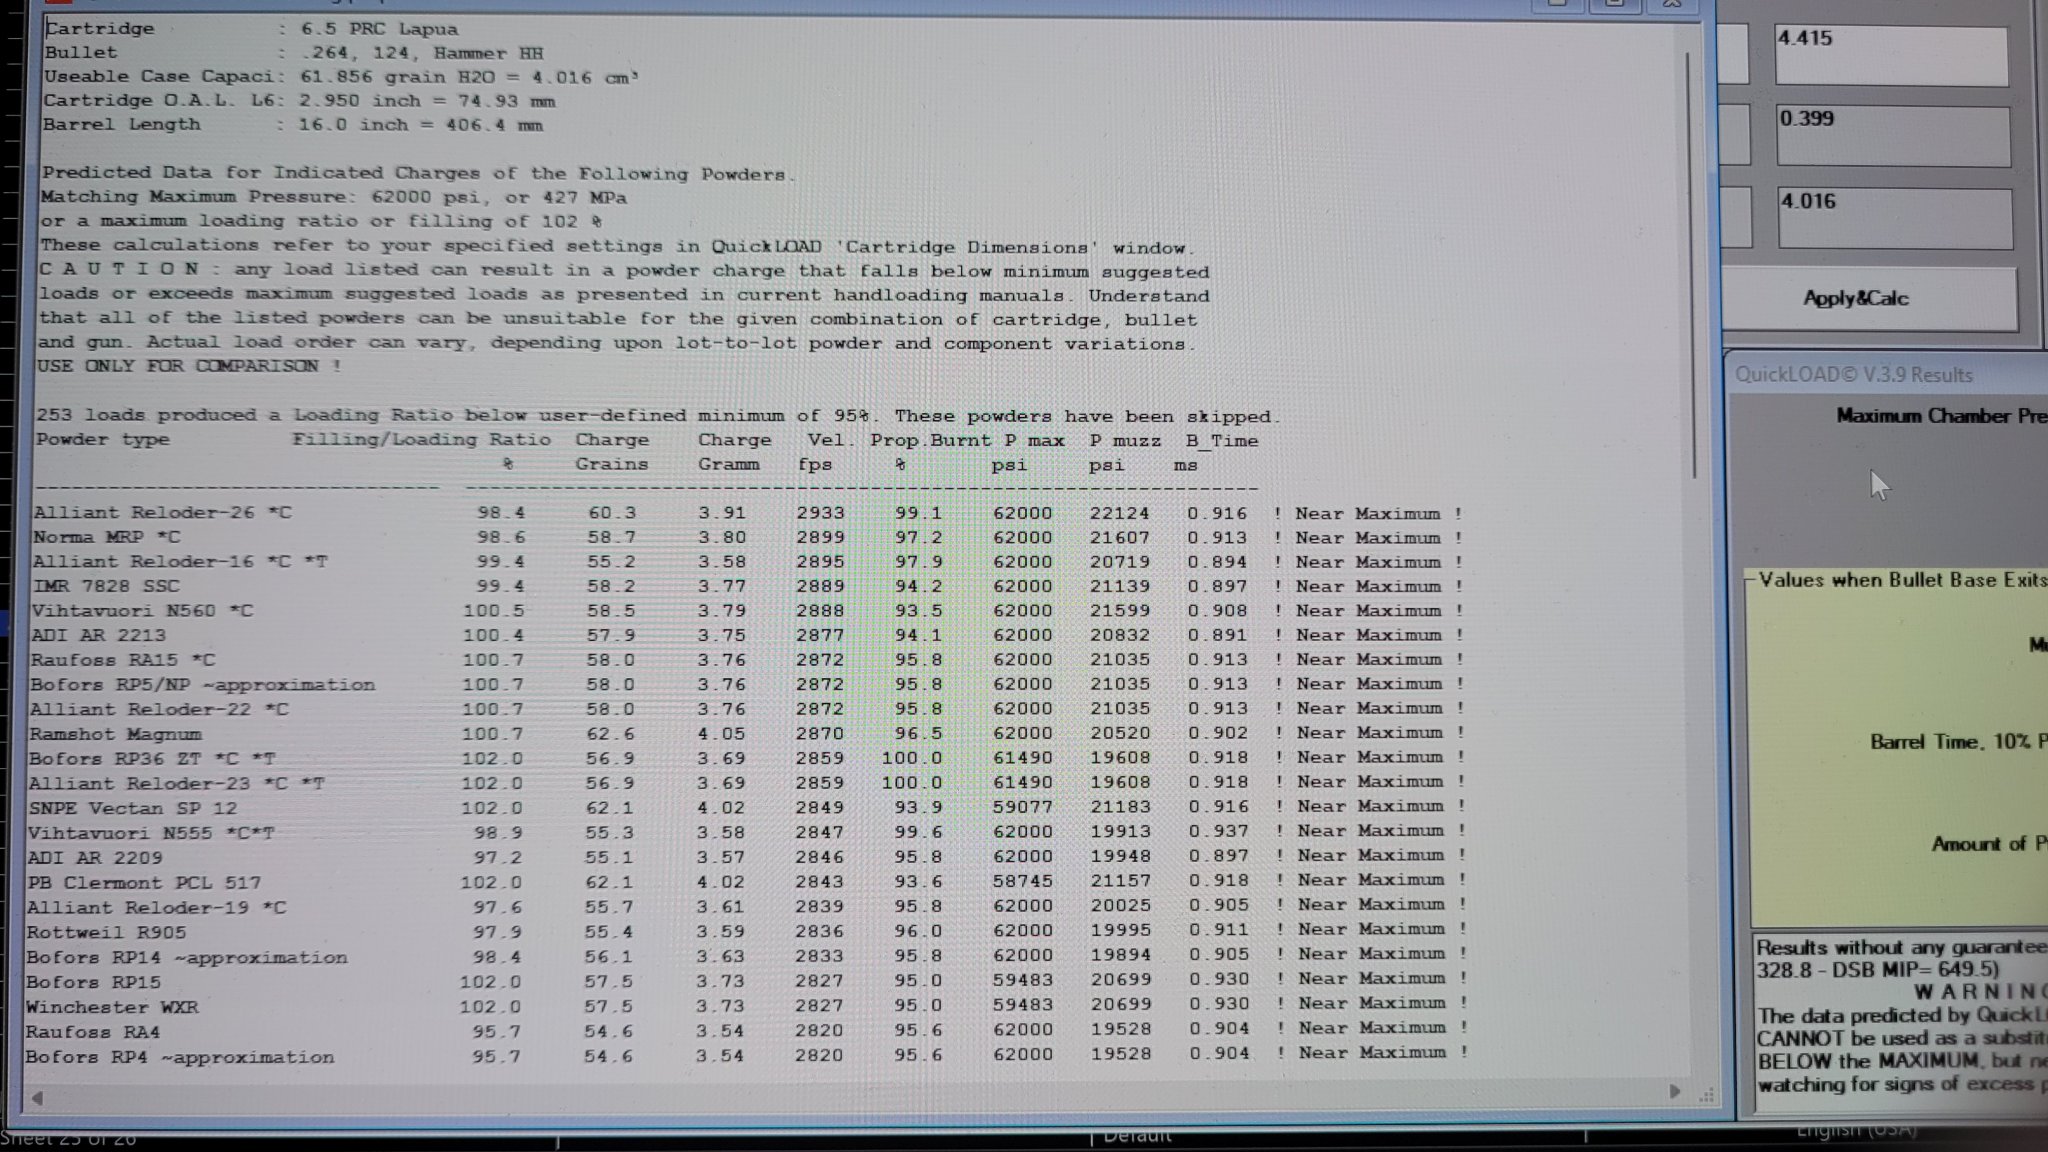Click the Filling/Loading Ratio column header
Image resolution: width=2048 pixels, height=1152 pixels.
(x=421, y=439)
